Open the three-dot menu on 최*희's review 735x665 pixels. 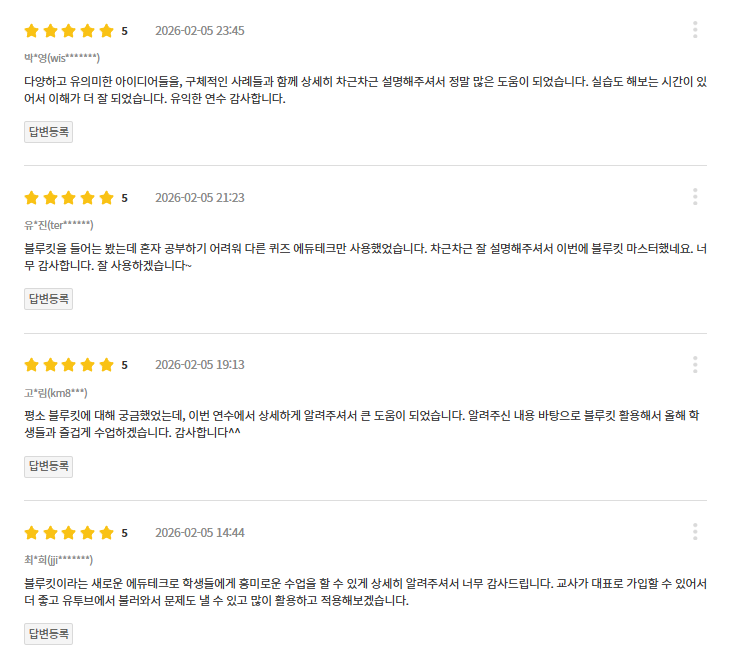(695, 531)
